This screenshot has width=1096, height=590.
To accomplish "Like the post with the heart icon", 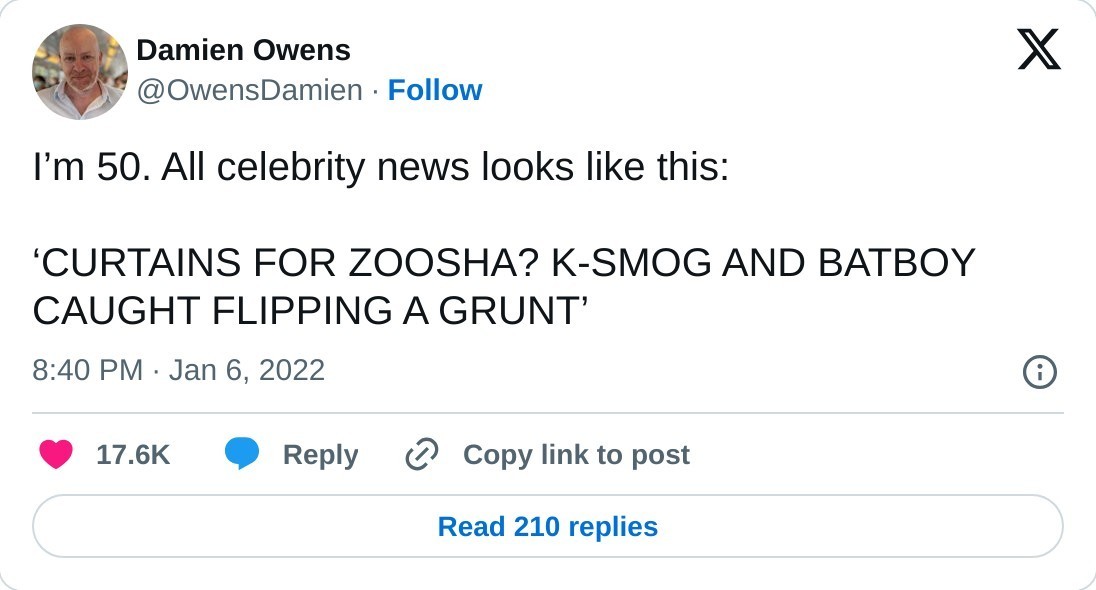I will tap(56, 455).
